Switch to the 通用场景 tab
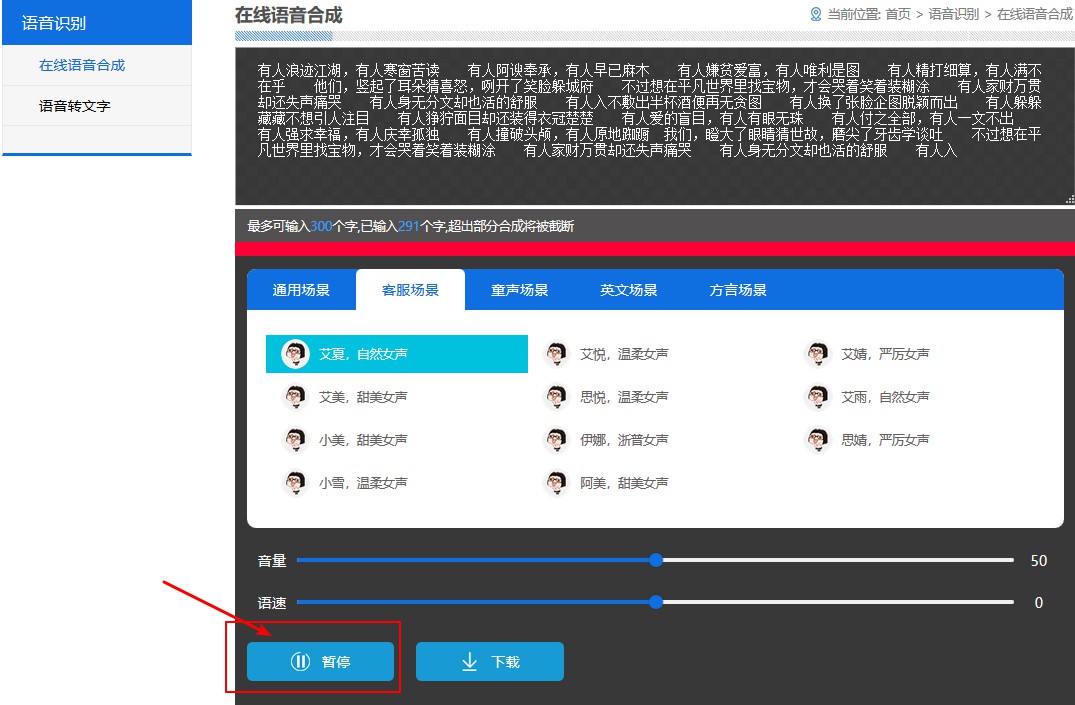The height and width of the screenshot is (705, 1075). pos(301,290)
